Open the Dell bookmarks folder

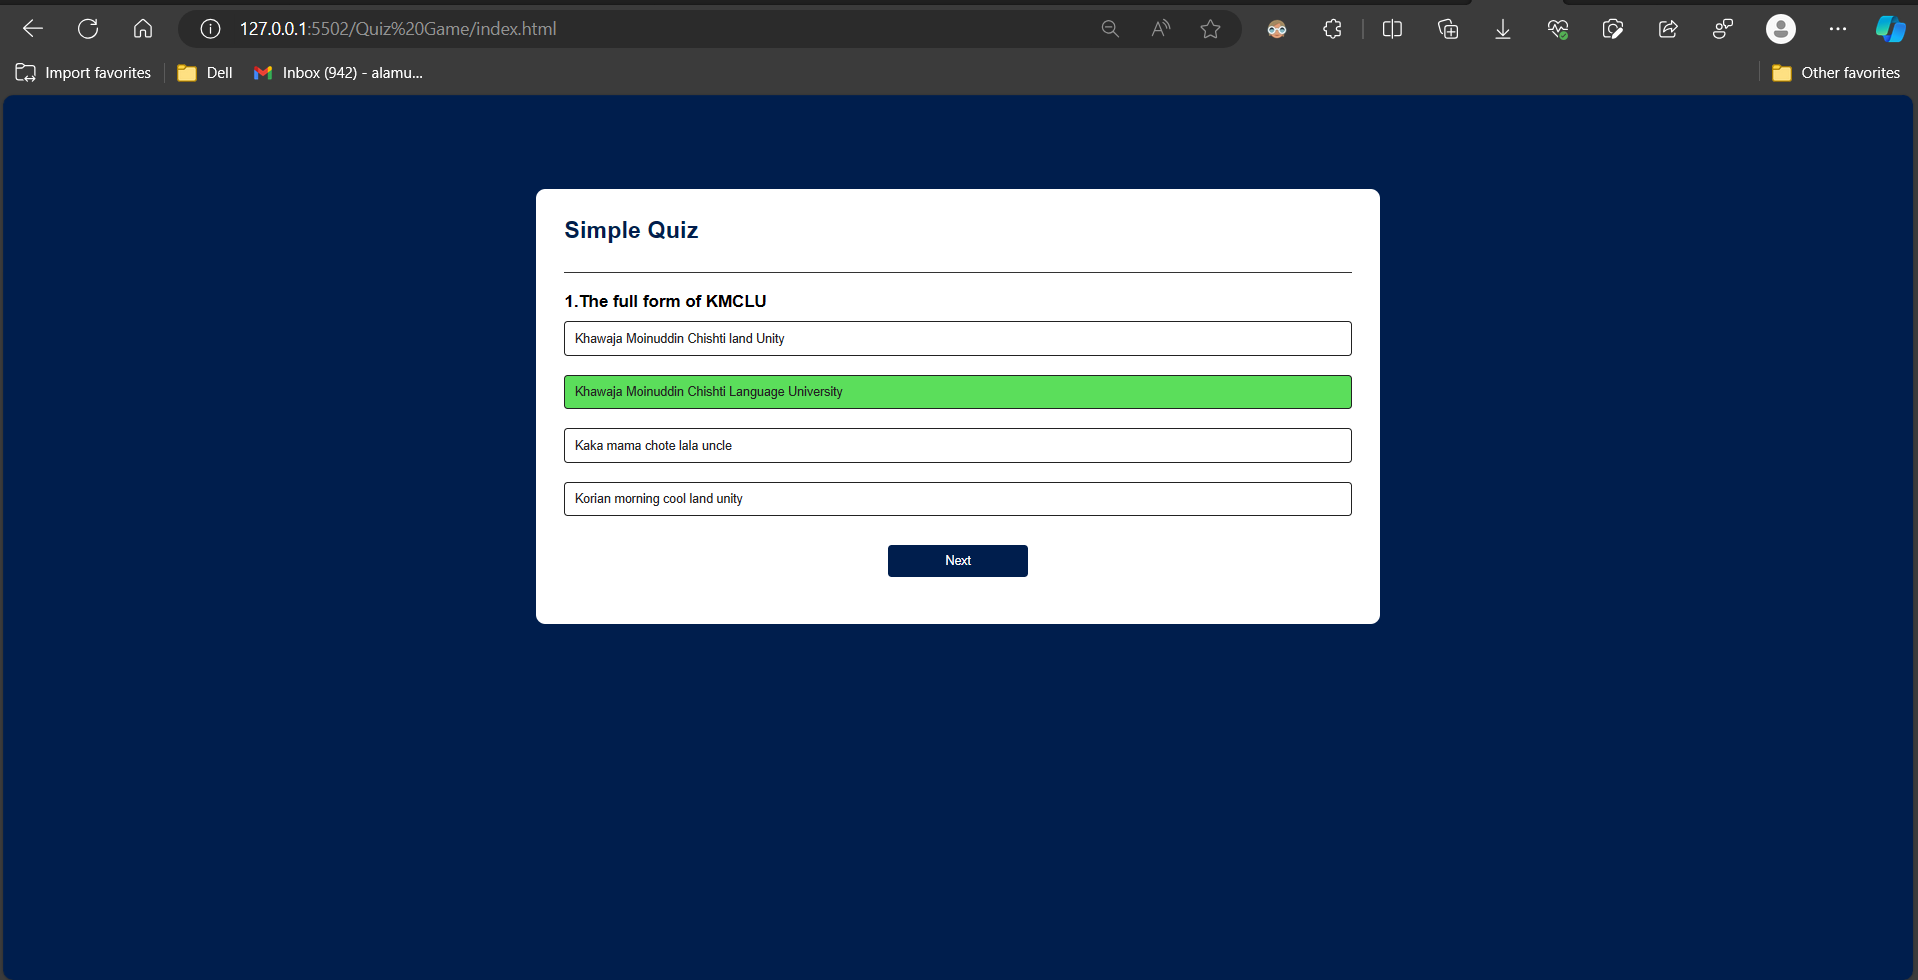pyautogui.click(x=205, y=73)
